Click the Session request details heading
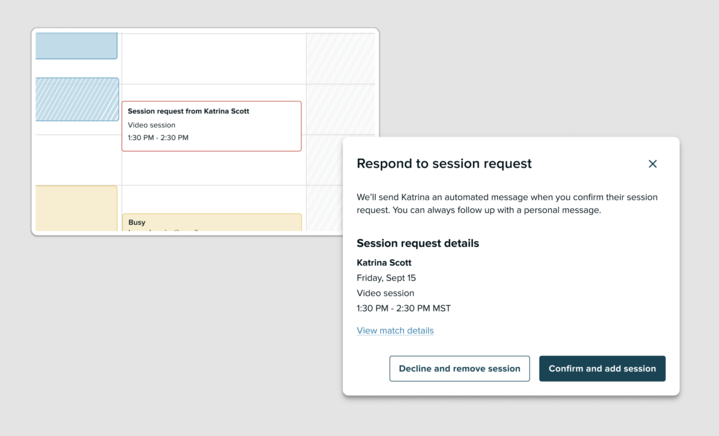 tap(417, 243)
